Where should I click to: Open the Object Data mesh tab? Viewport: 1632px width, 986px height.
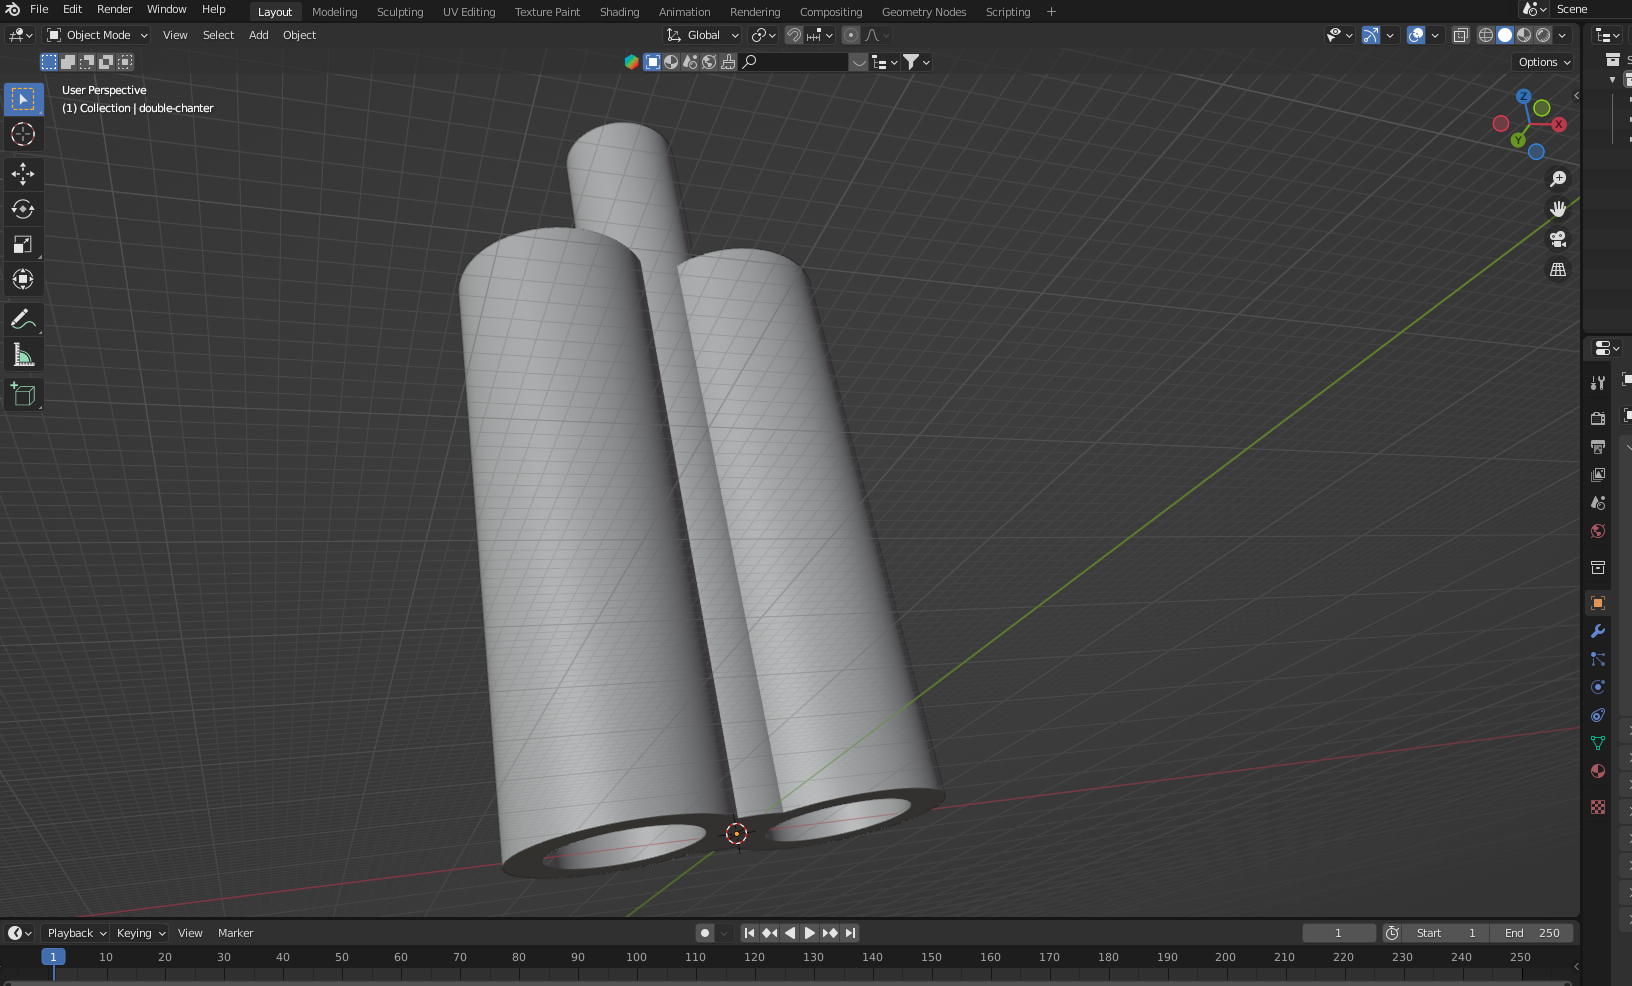click(1598, 743)
